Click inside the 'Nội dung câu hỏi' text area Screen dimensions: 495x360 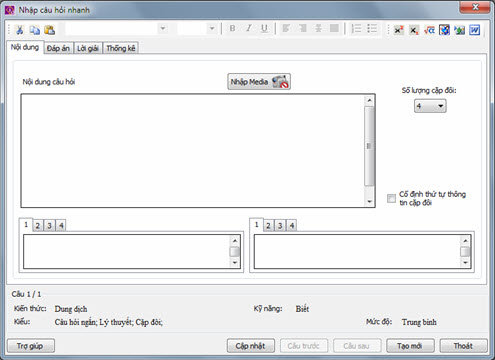(193, 151)
